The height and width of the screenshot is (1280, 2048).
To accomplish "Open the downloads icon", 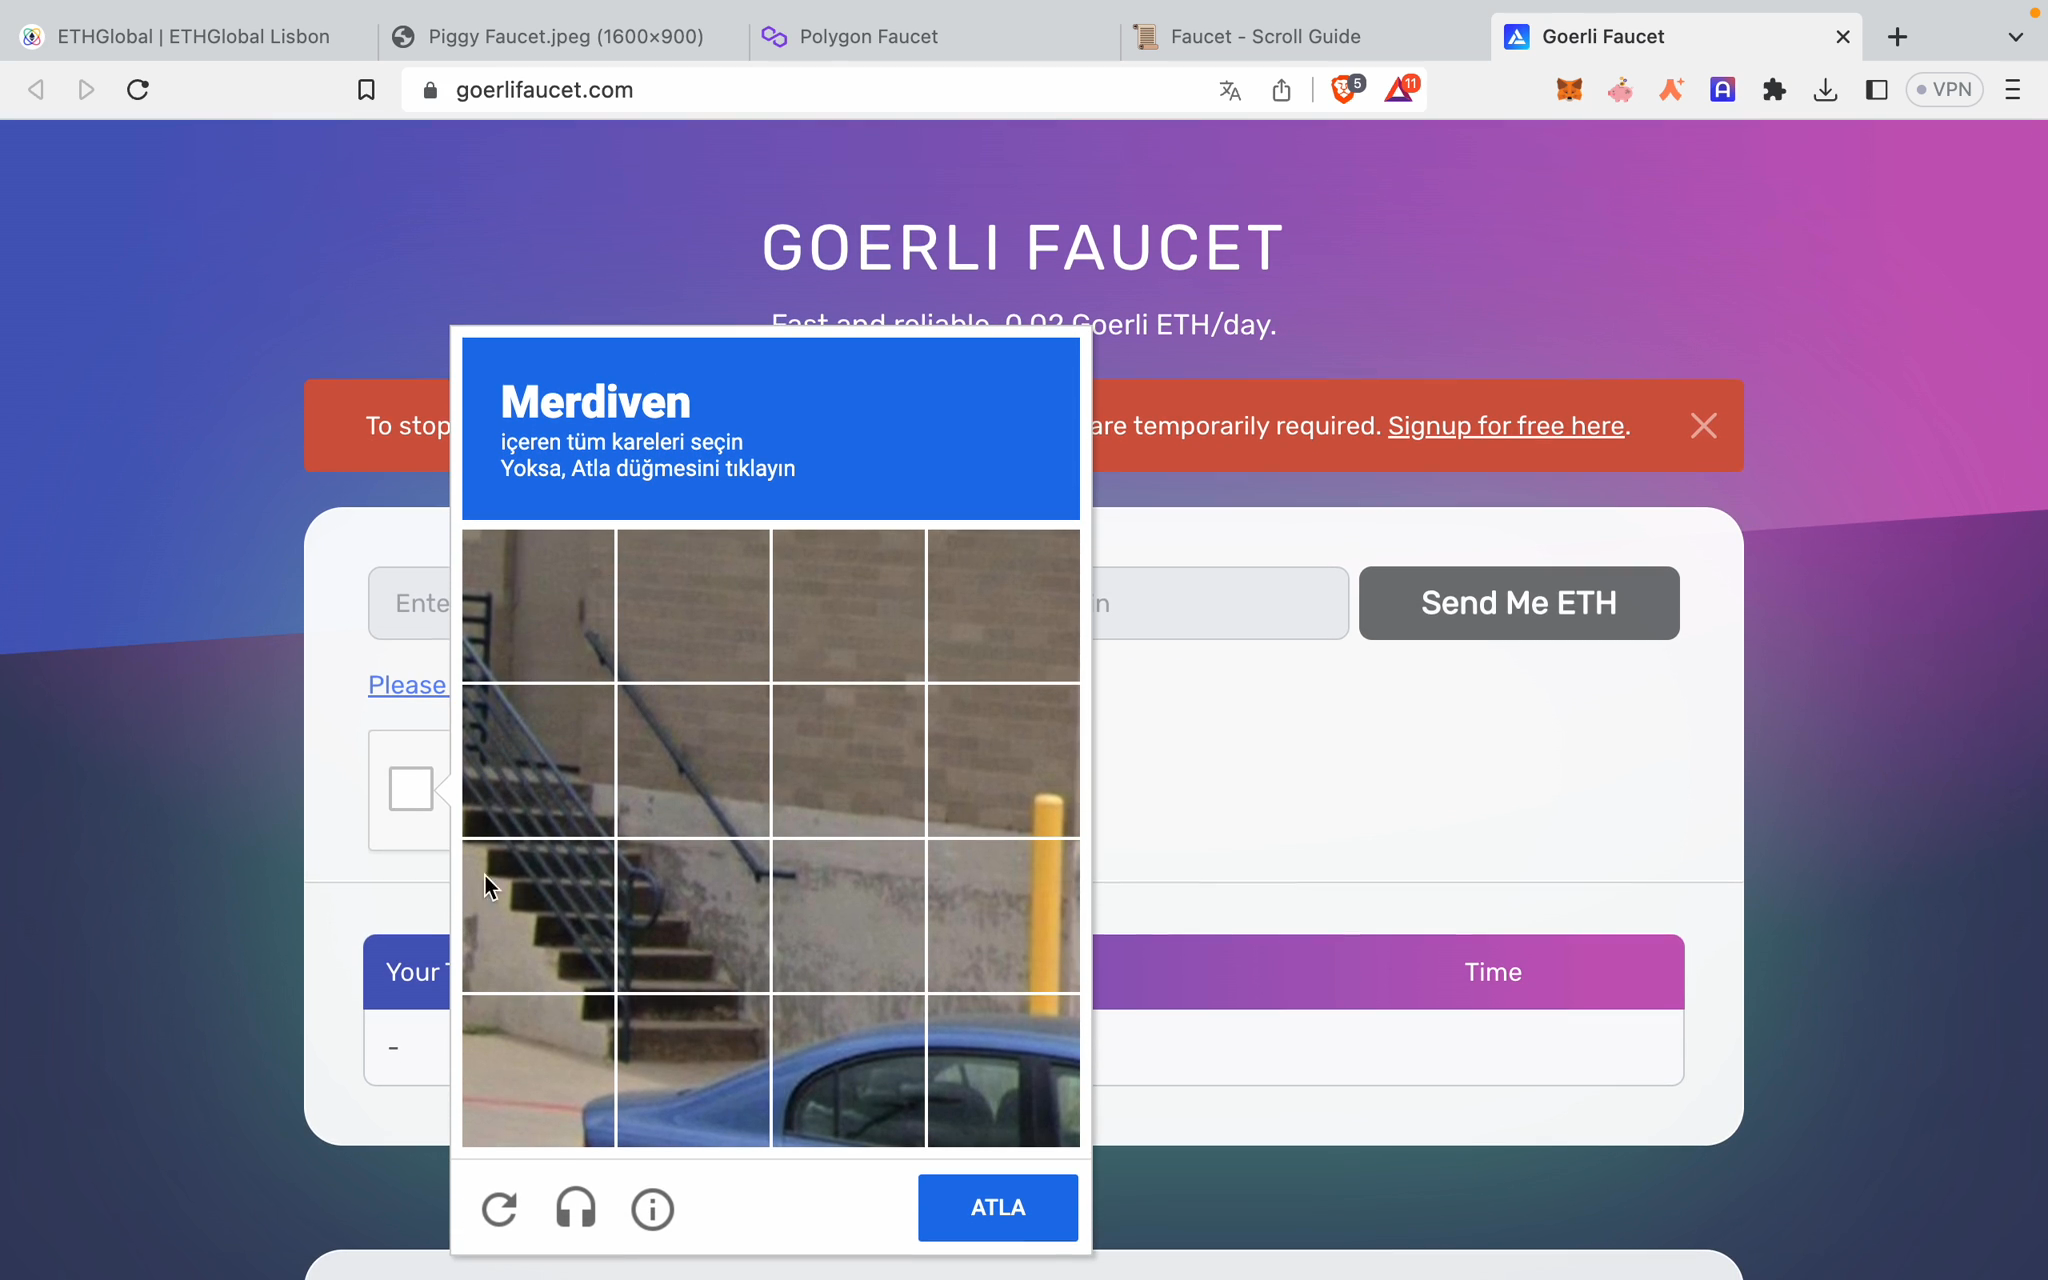I will 1825,90.
